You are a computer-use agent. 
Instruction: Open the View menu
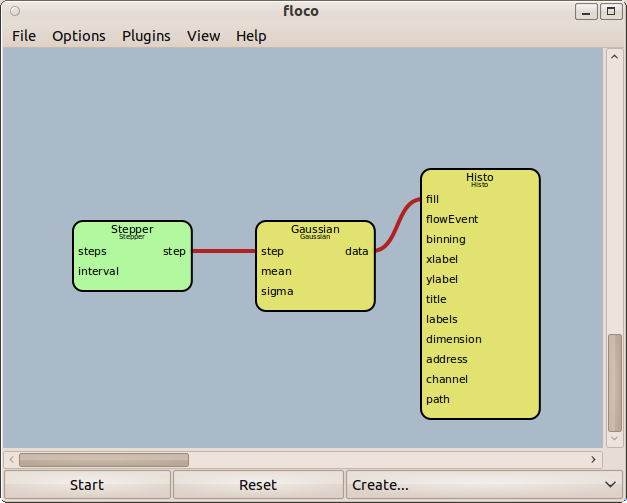pos(204,36)
